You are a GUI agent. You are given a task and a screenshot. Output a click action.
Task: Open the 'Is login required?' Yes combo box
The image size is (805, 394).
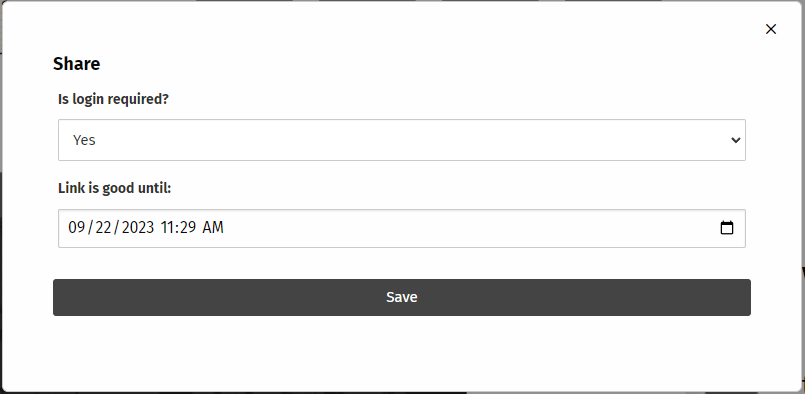click(x=401, y=140)
